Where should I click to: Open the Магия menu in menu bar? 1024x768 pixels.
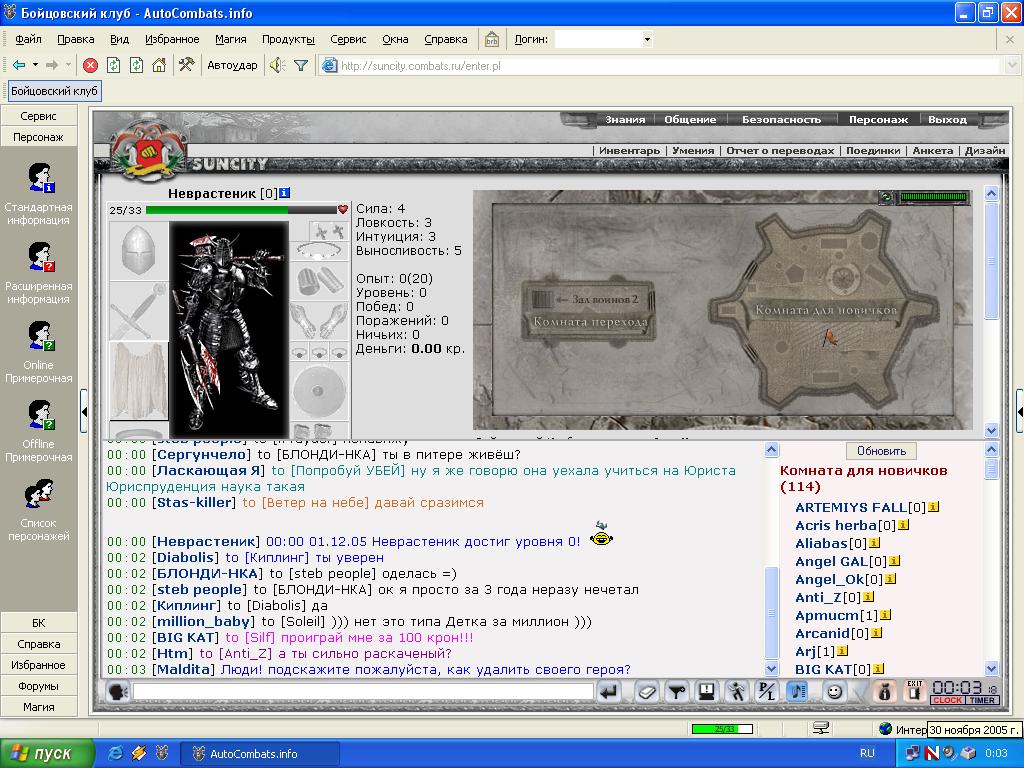tap(231, 39)
